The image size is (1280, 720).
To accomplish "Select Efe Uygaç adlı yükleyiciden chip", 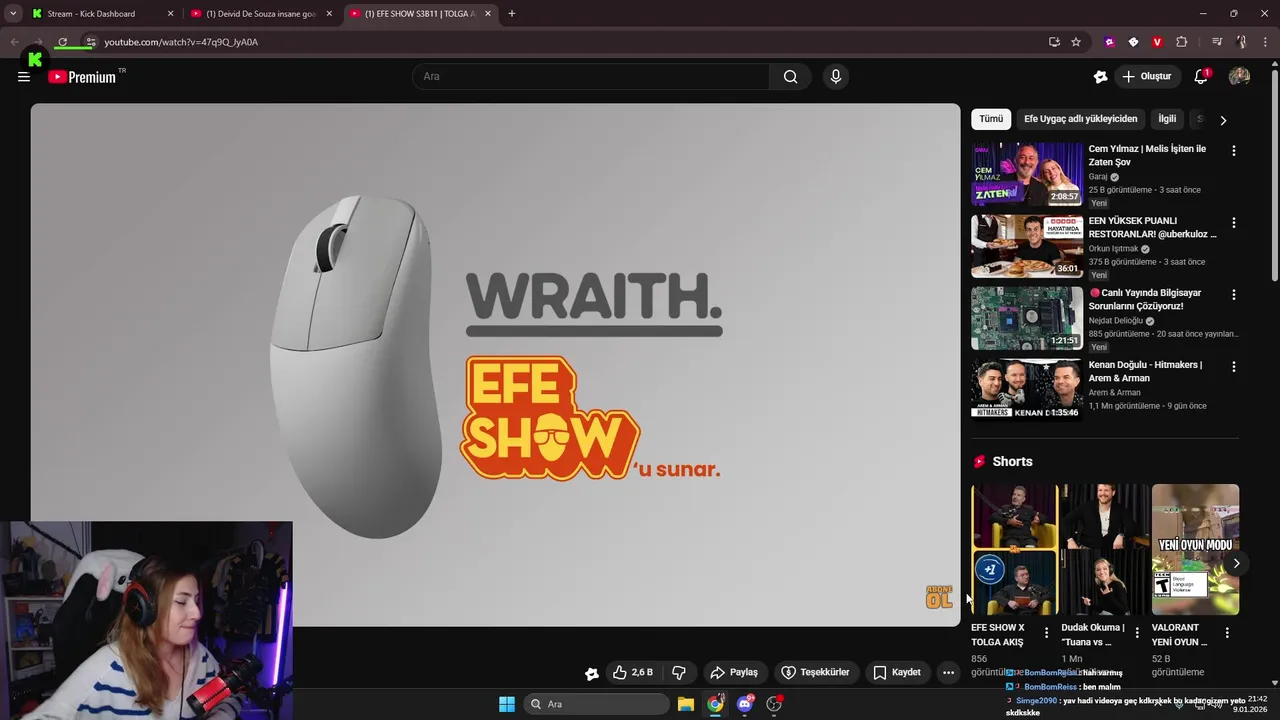I will pos(1080,119).
